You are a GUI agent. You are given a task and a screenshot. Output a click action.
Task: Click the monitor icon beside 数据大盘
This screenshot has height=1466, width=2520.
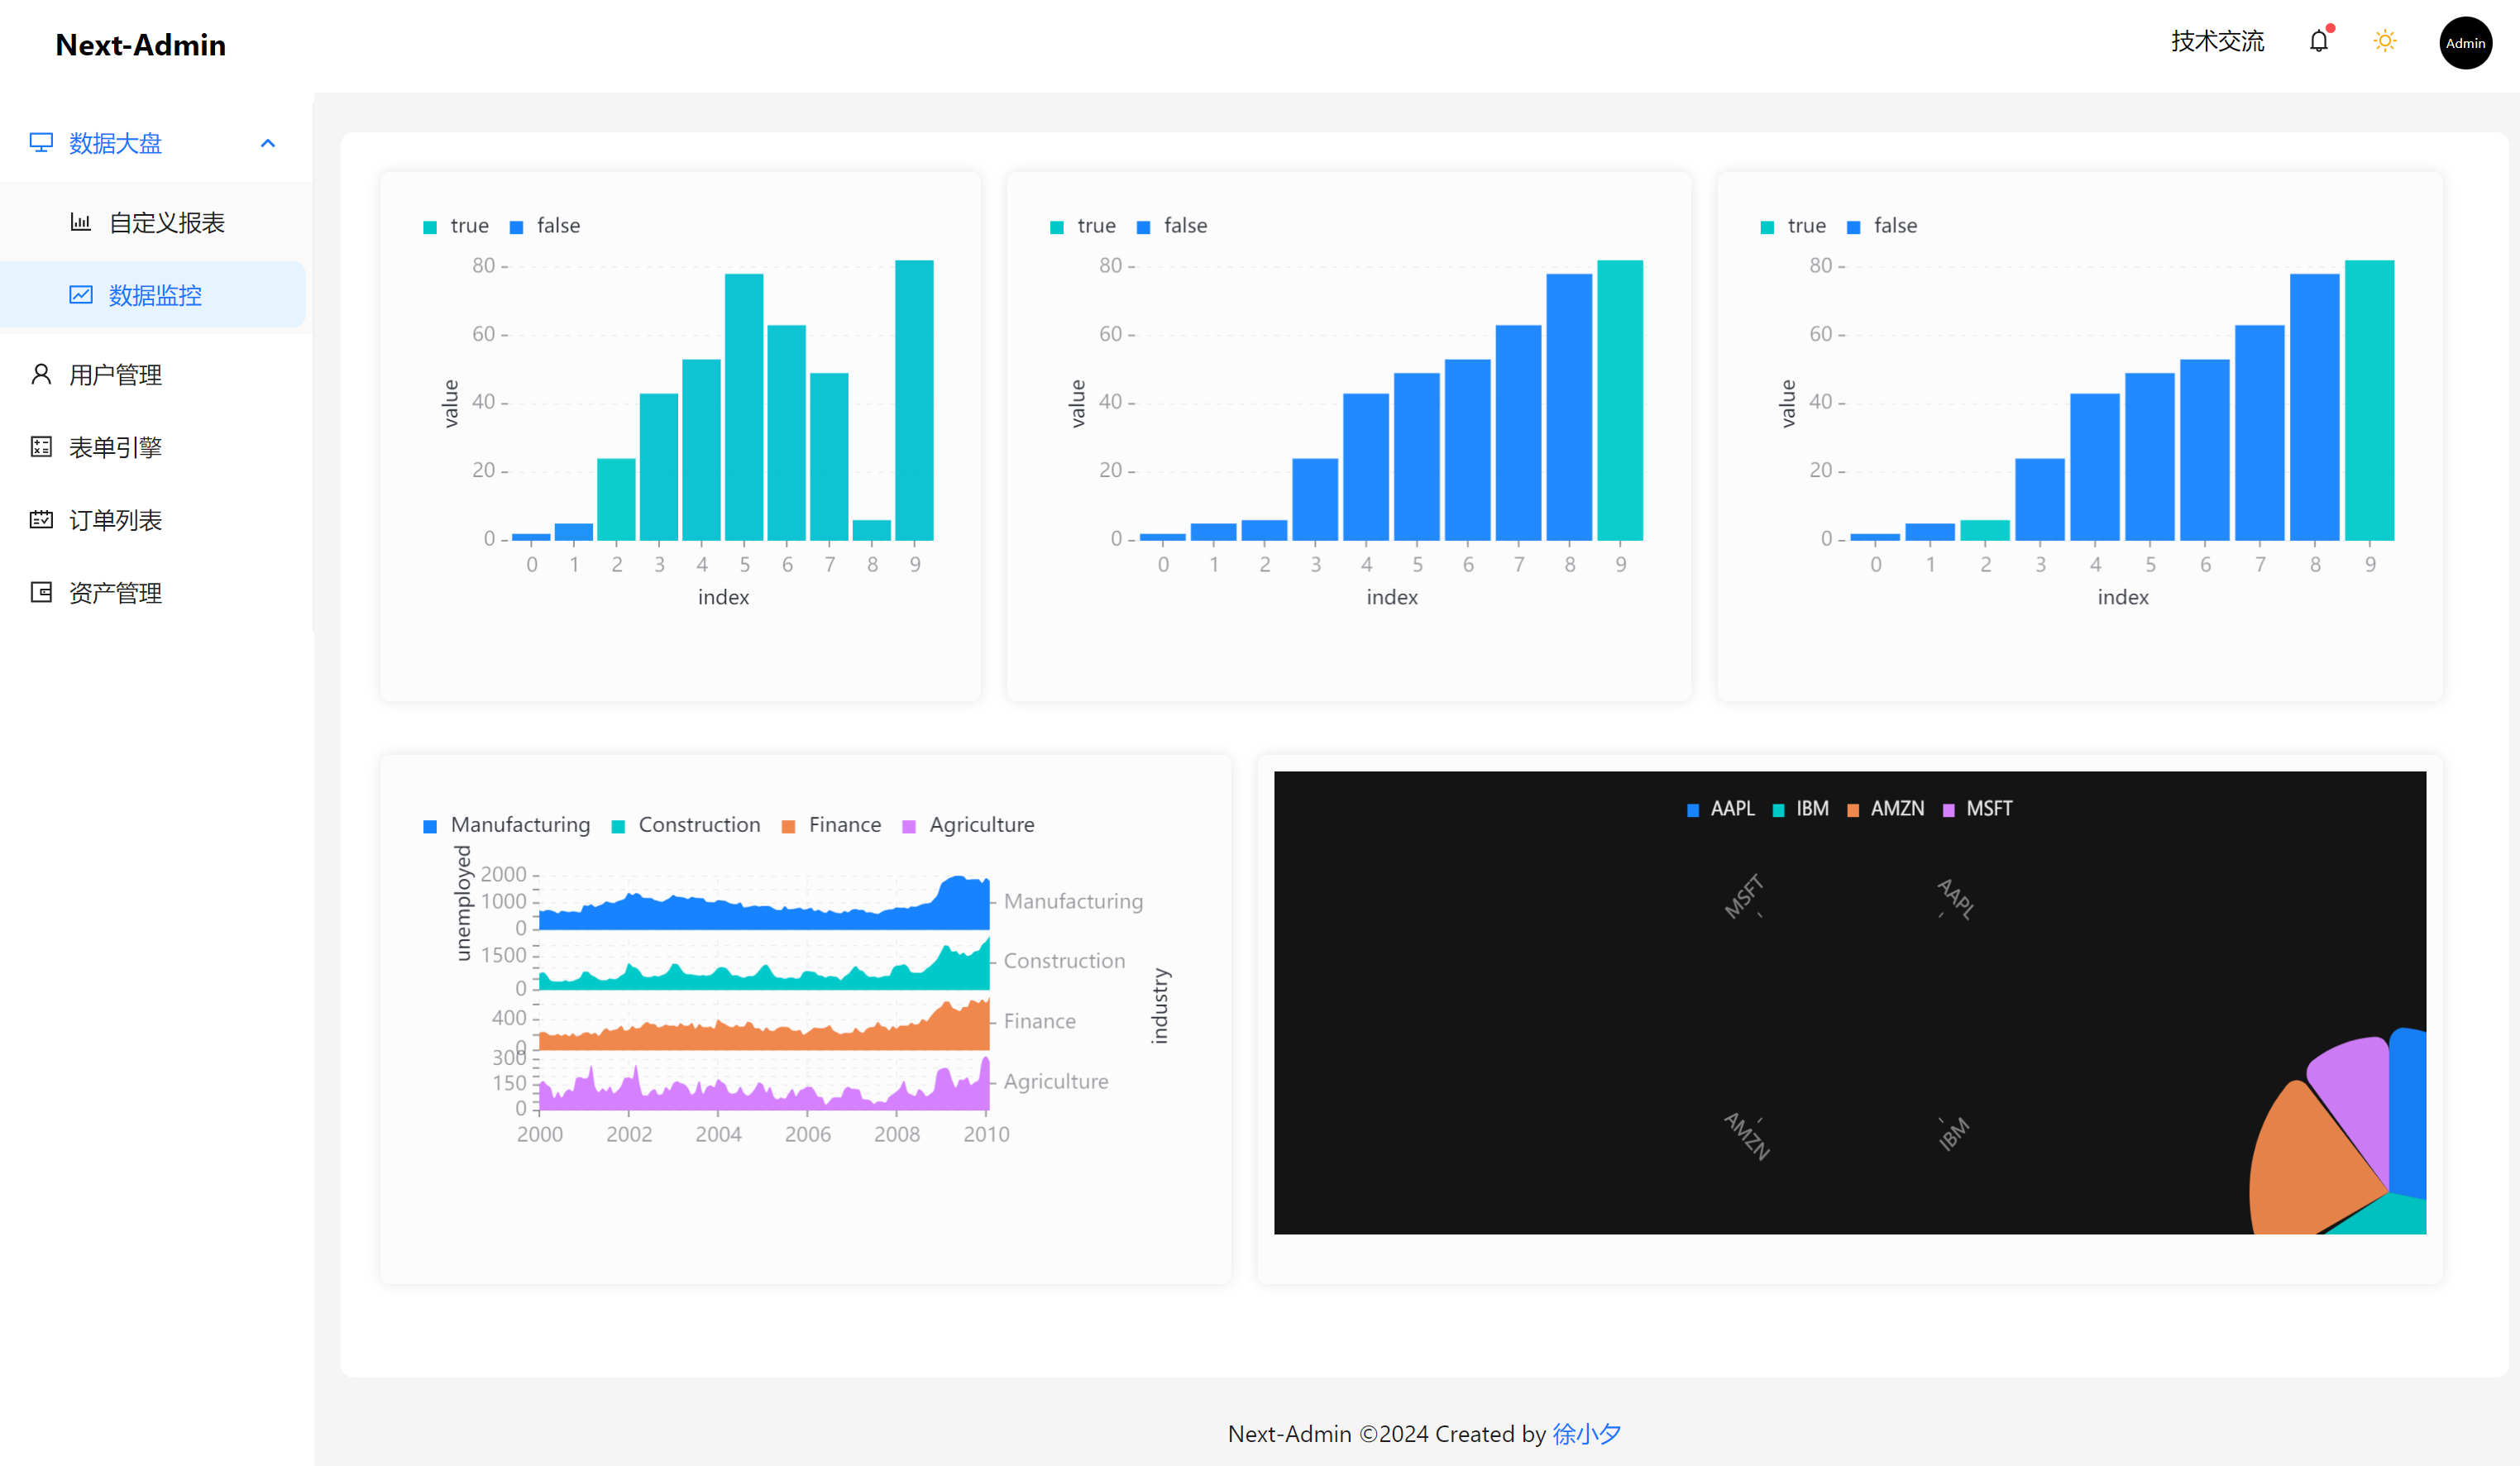tap(41, 143)
